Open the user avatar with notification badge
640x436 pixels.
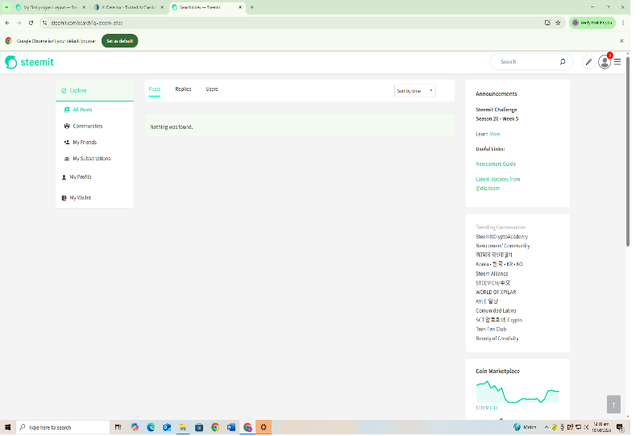tap(604, 61)
